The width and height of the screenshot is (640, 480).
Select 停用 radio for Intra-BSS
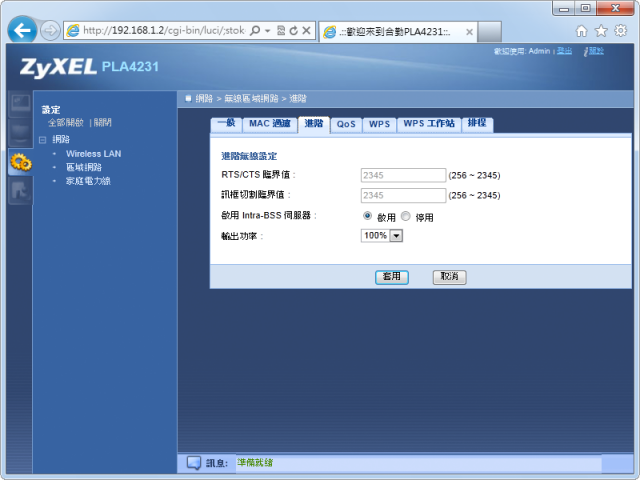tap(405, 216)
